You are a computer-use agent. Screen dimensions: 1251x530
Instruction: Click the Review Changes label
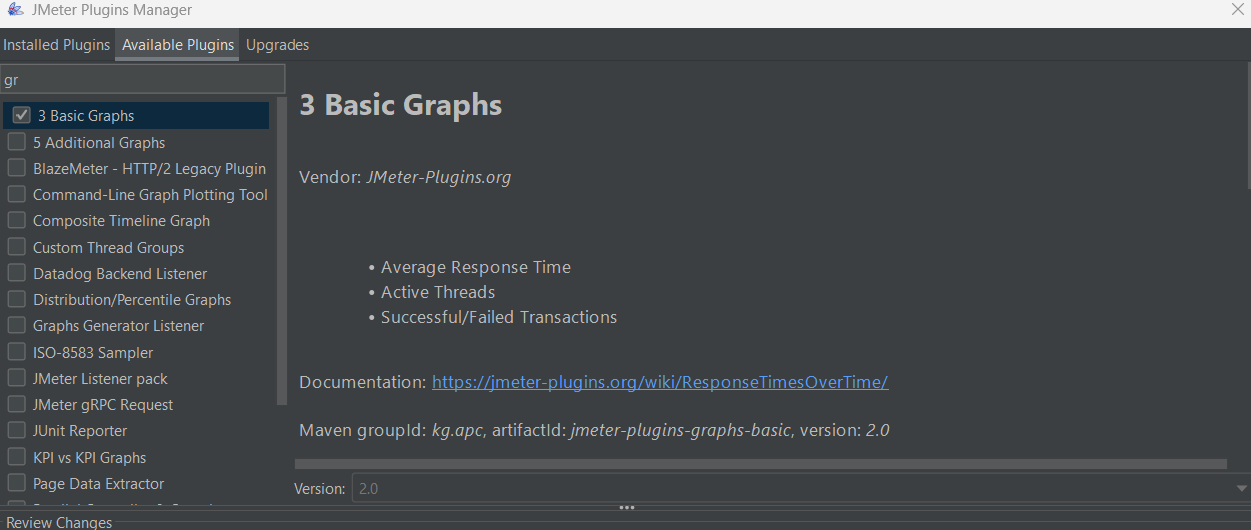click(59, 522)
